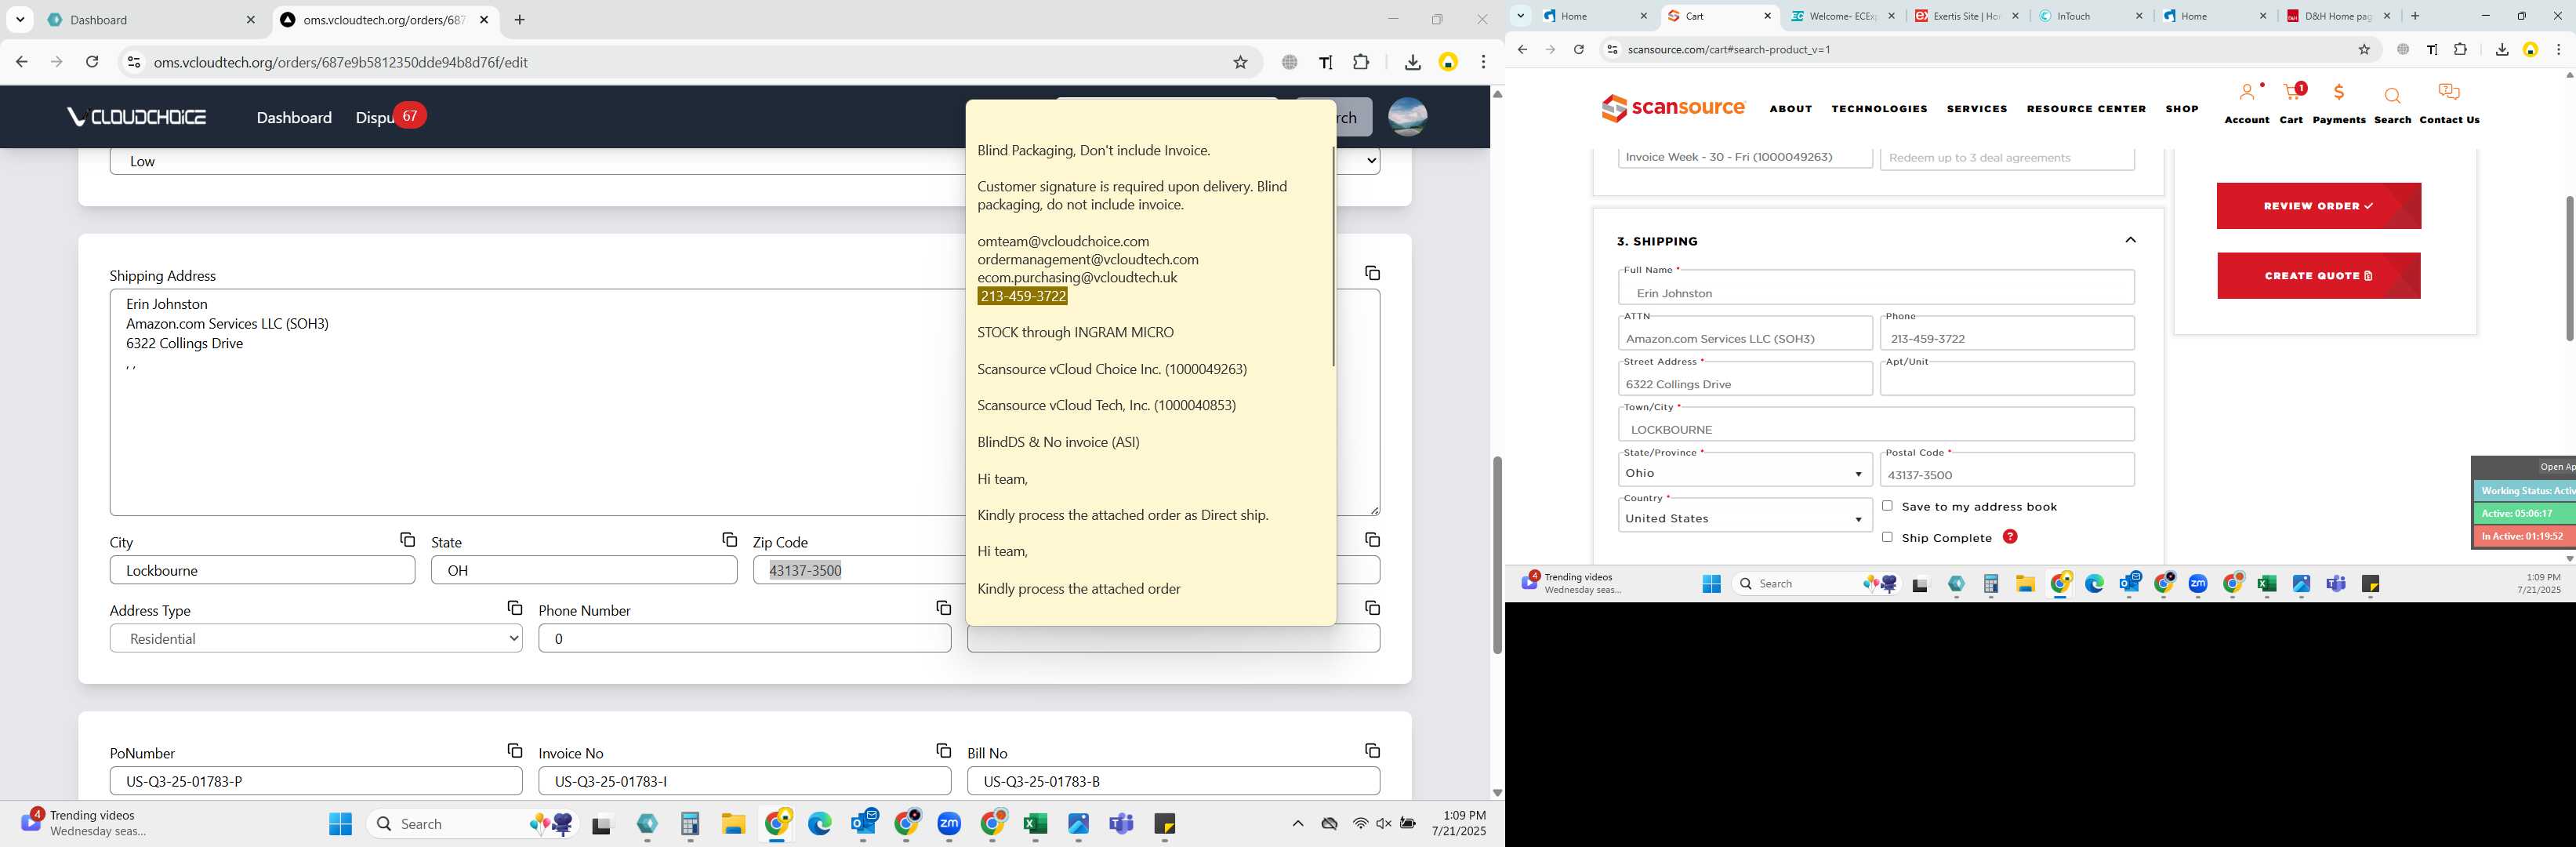2576x847 pixels.
Task: Click the Zip Code field 43137-3500
Action: 858,570
